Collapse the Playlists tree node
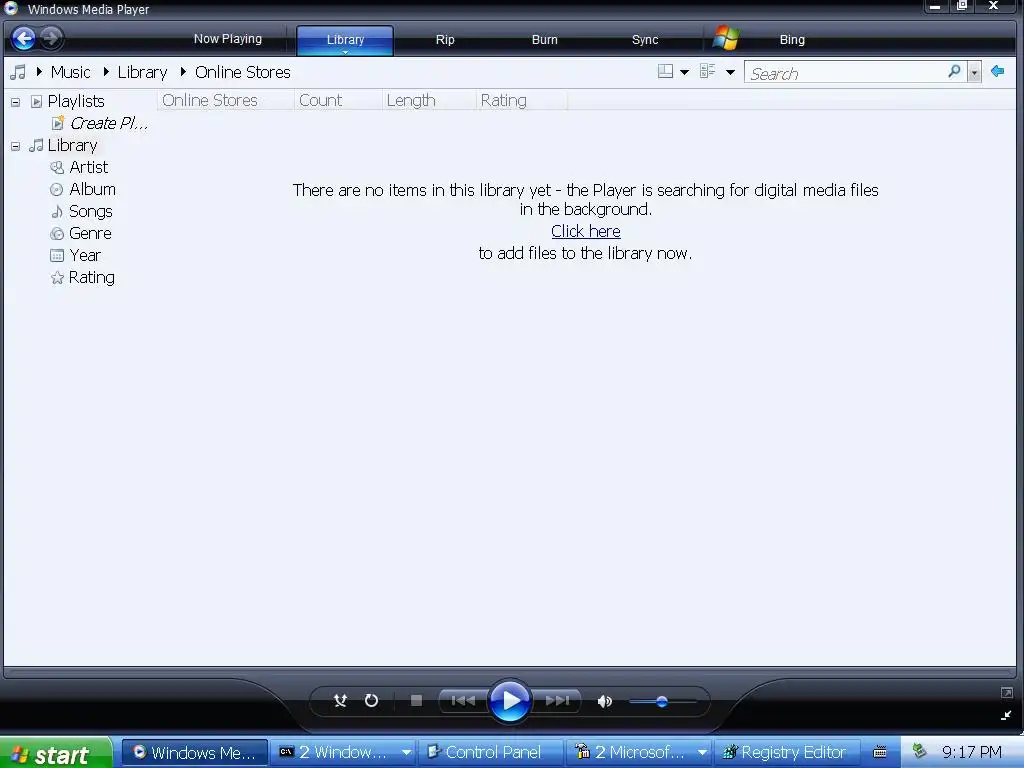 tap(16, 102)
